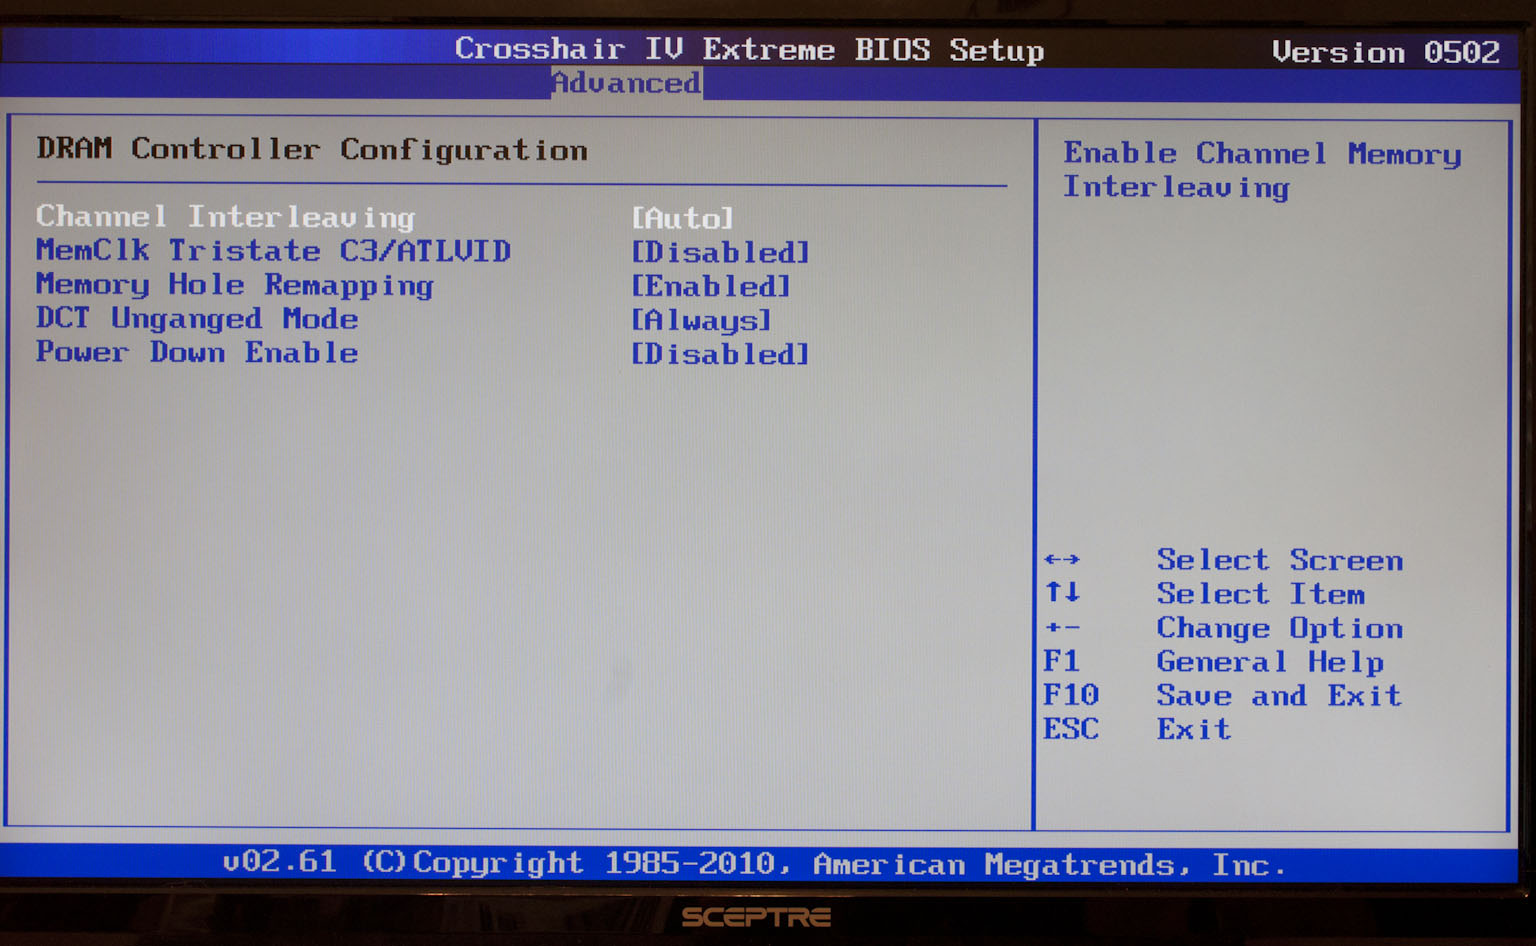Change DCT Unganged Mode [Always] value
1536x946 pixels.
(701, 320)
